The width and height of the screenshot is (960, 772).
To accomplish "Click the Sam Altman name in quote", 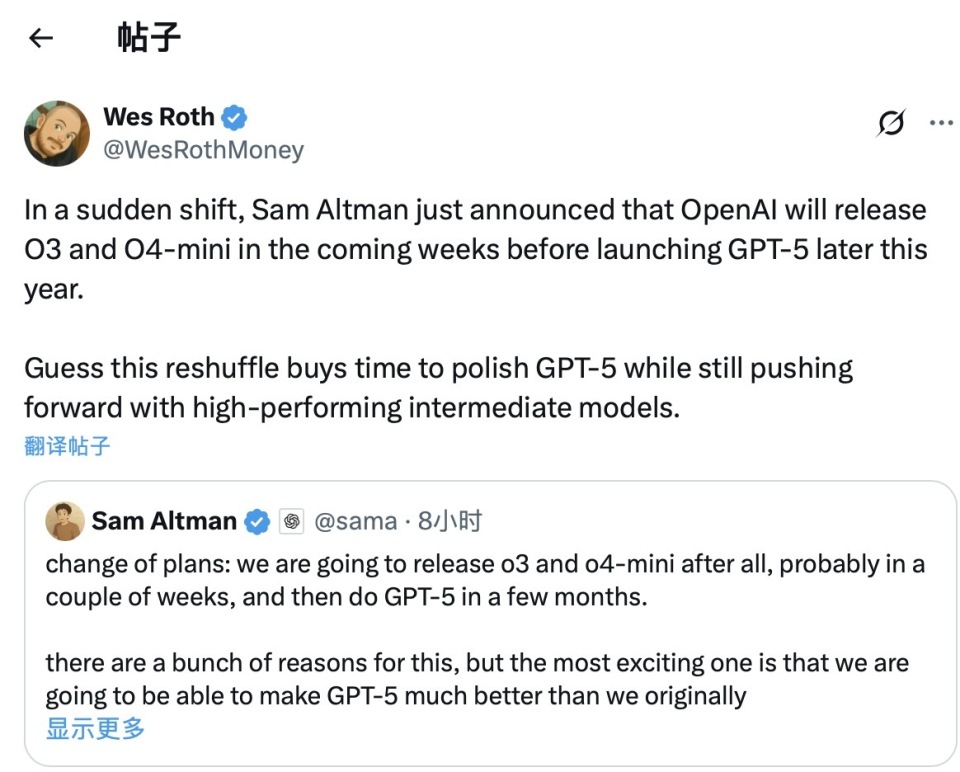I will click(164, 521).
